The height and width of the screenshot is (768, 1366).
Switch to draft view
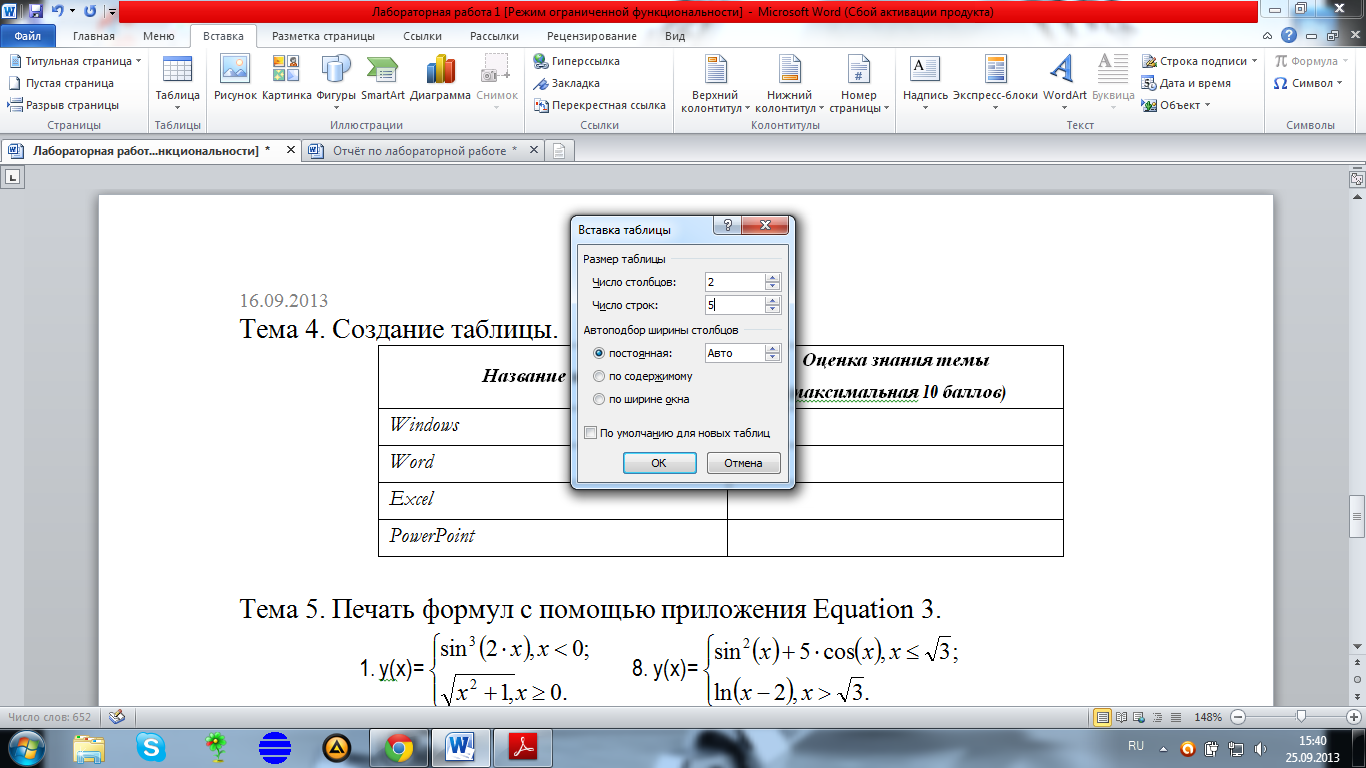tap(1174, 717)
